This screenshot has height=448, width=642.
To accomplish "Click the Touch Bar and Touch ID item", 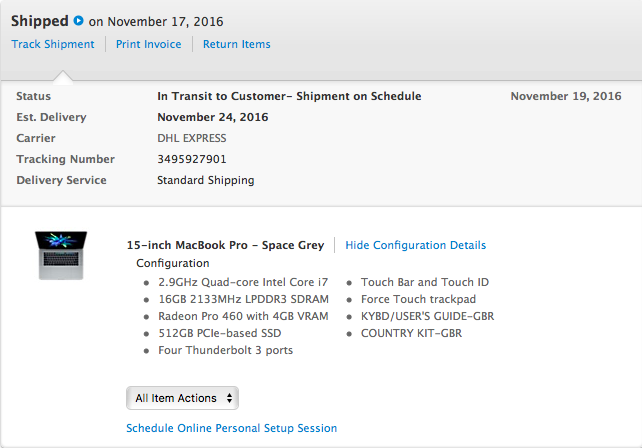I will pos(425,282).
